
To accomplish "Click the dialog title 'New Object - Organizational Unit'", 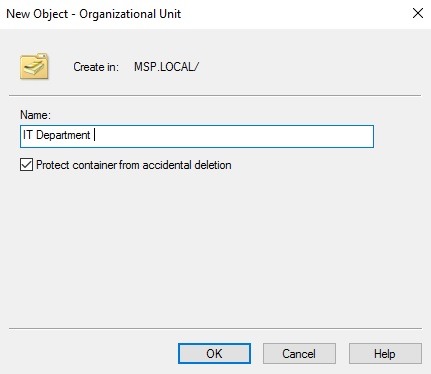I will point(94,14).
